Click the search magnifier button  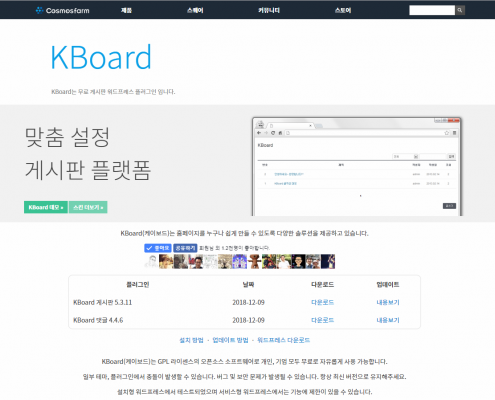pyautogui.click(x=460, y=10)
